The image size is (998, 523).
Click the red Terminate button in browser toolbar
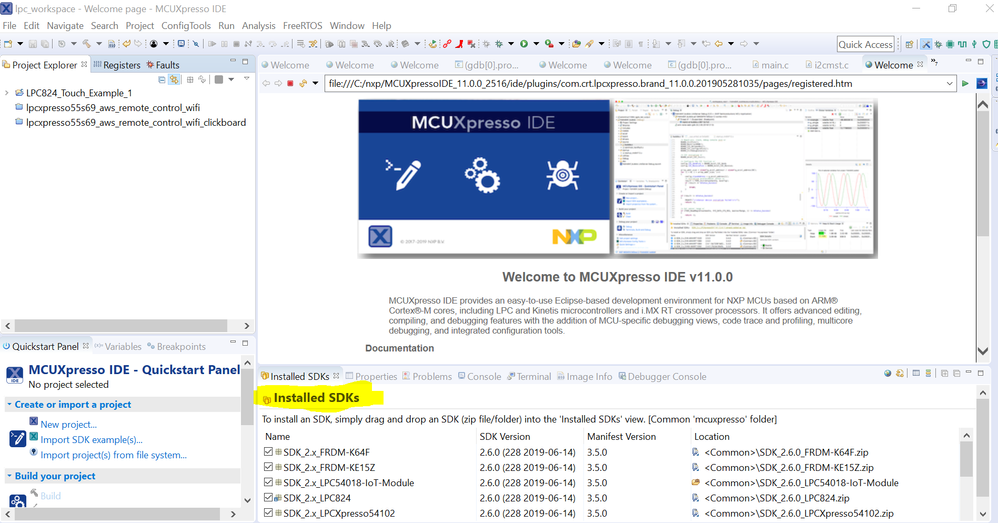click(290, 83)
